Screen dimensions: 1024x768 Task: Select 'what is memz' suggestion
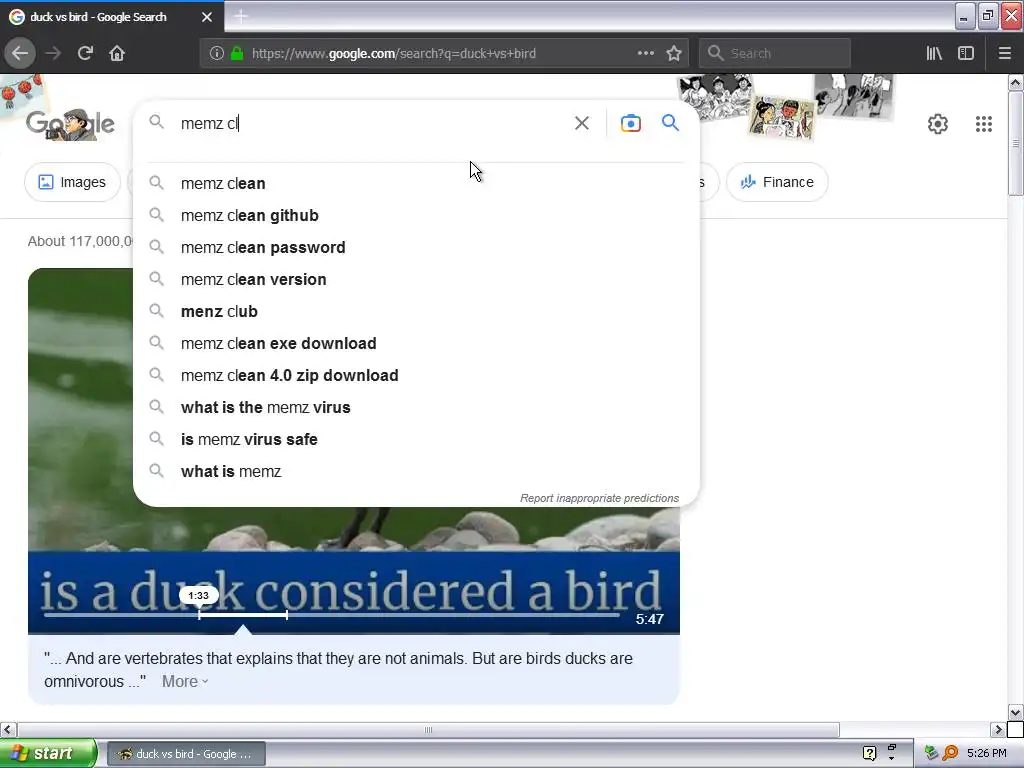pyautogui.click(x=416, y=472)
